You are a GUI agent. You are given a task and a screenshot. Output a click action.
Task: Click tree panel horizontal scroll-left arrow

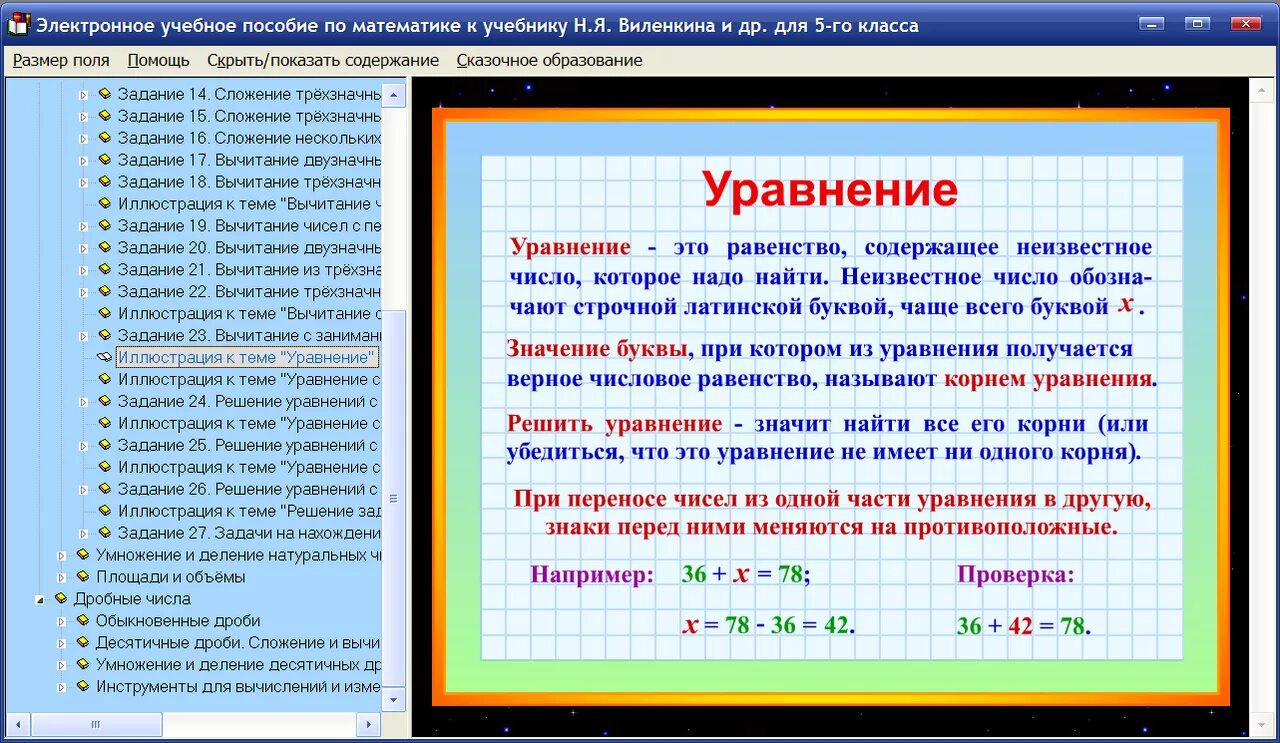[x=16, y=723]
